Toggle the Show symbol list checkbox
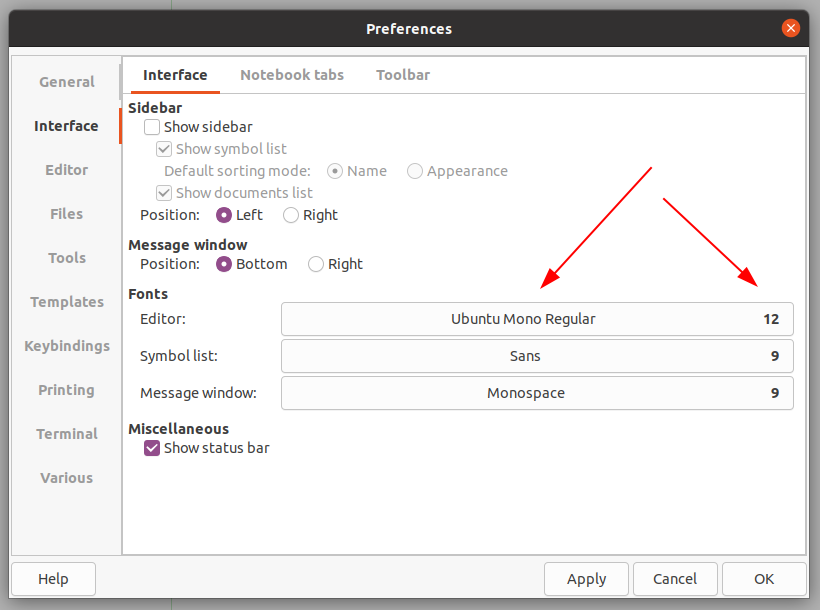Image resolution: width=820 pixels, height=610 pixels. tap(164, 149)
